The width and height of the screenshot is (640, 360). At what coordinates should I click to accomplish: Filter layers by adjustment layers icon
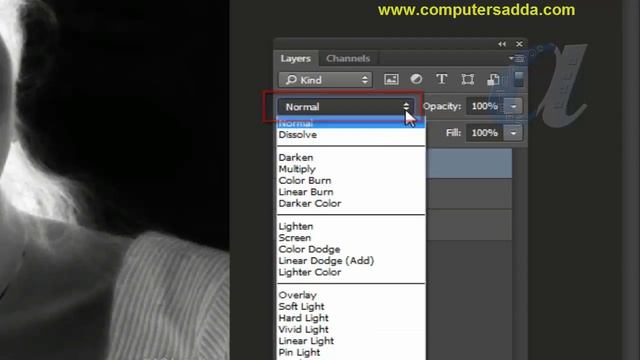tap(416, 79)
